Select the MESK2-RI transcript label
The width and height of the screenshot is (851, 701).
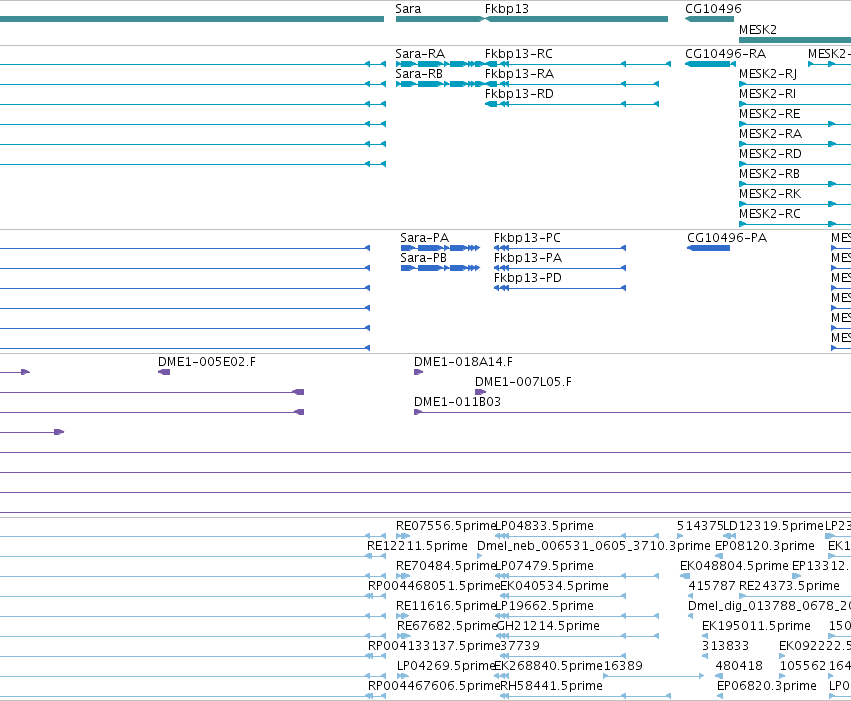point(767,94)
